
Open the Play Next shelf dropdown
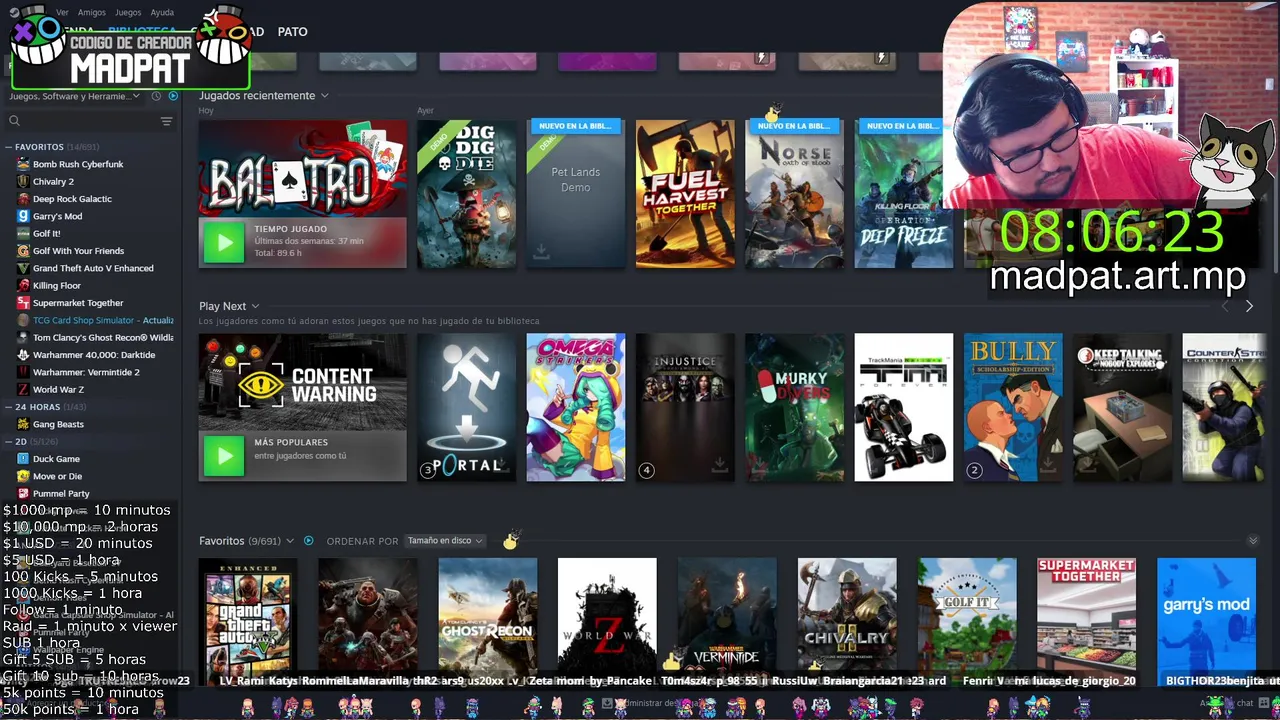[x=255, y=306]
